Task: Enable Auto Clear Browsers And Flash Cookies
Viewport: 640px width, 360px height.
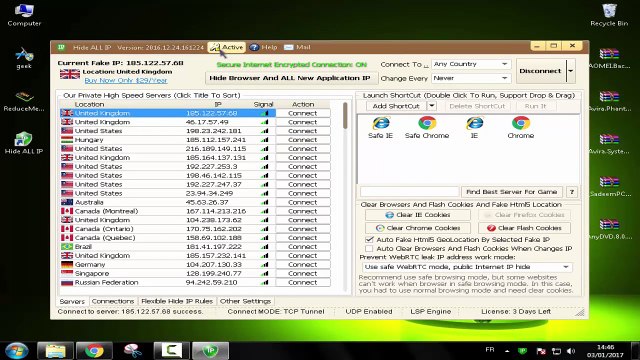Action: (369, 249)
